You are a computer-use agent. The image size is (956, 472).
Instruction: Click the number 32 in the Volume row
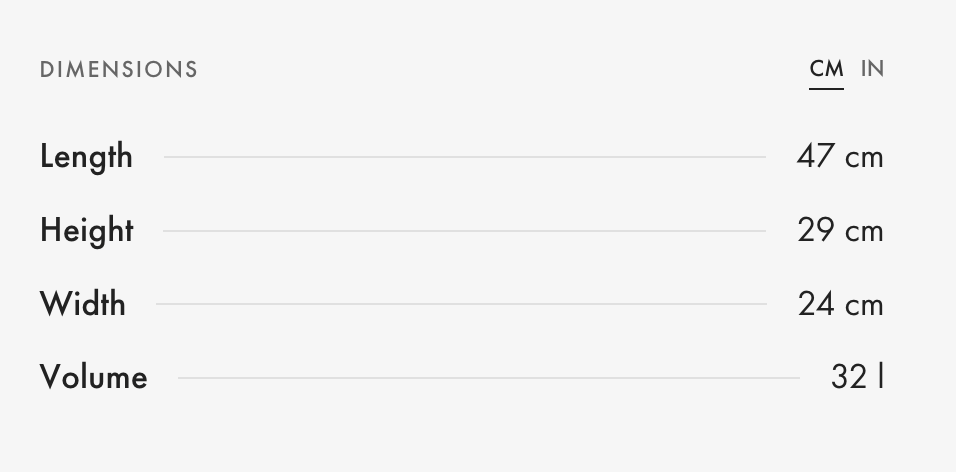tap(849, 377)
